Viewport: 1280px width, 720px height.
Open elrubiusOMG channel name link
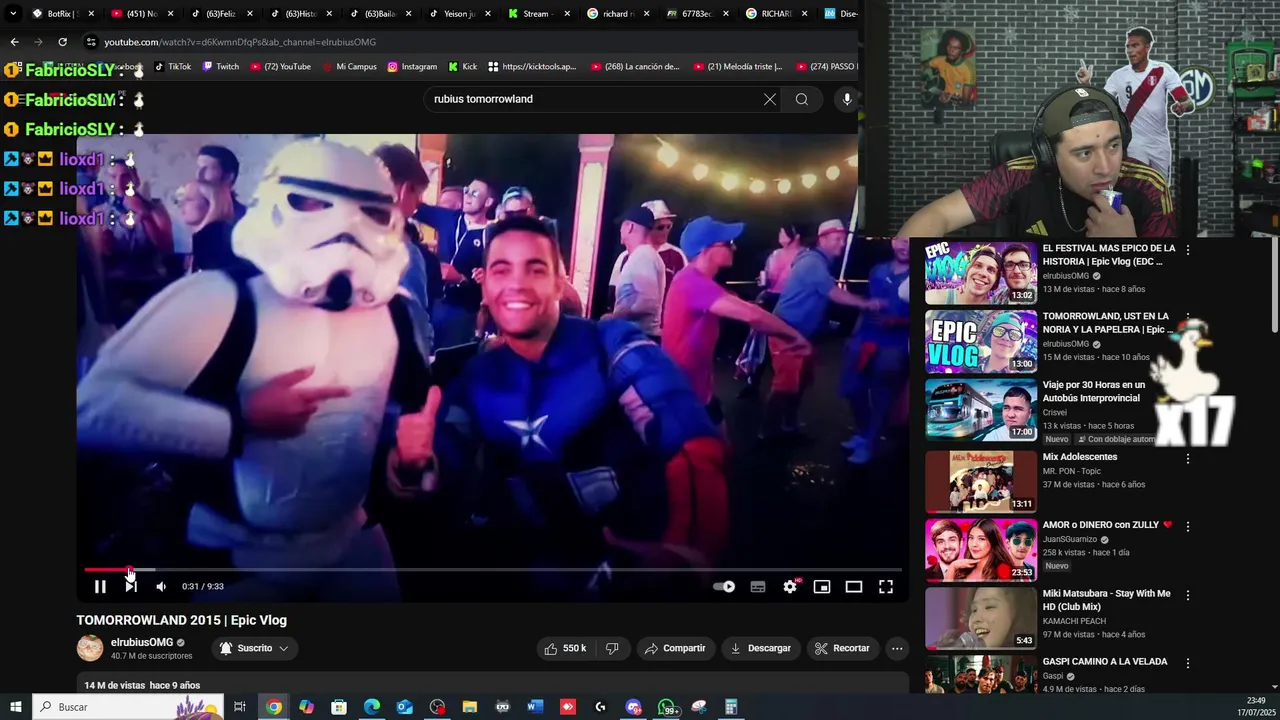[142, 642]
